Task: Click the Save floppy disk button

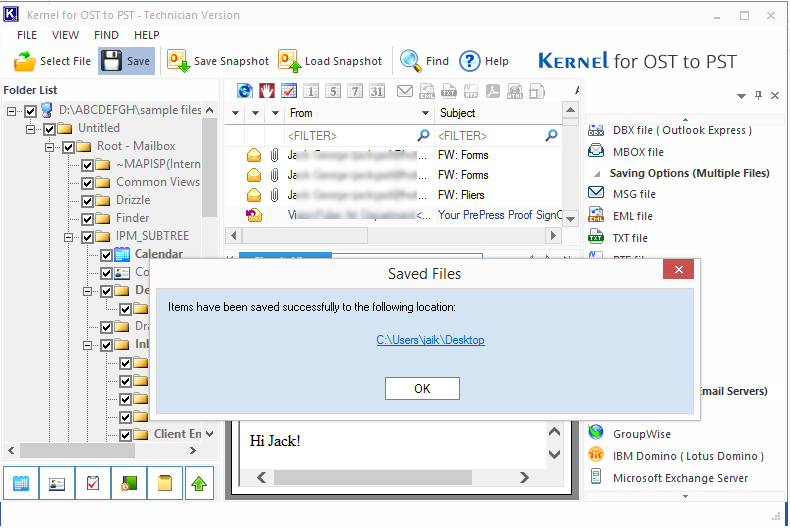Action: pyautogui.click(x=126, y=61)
